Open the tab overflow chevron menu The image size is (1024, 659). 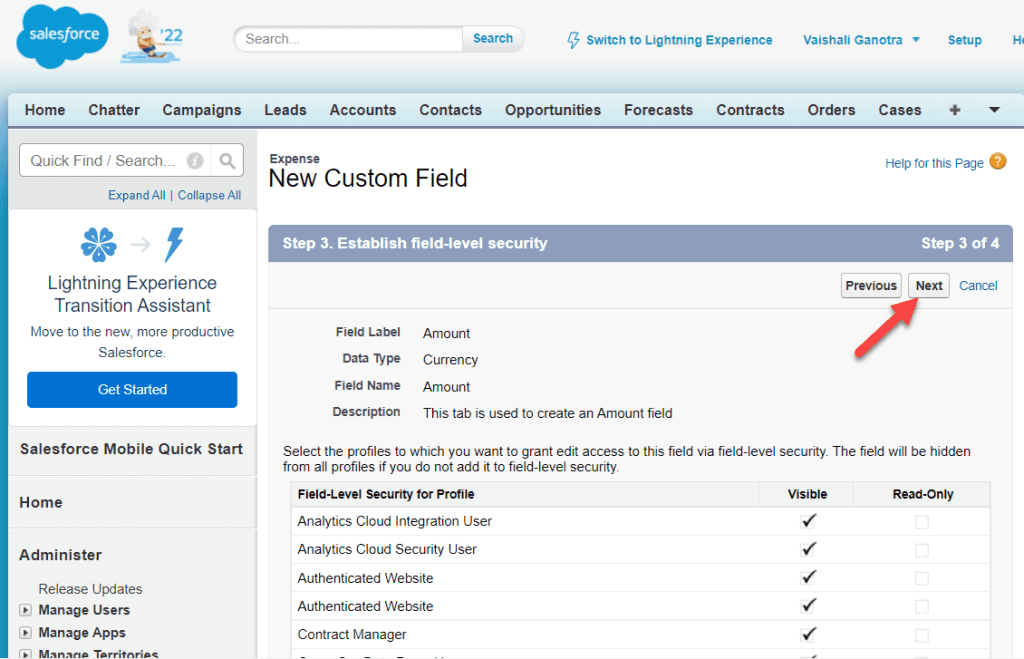[x=993, y=110]
